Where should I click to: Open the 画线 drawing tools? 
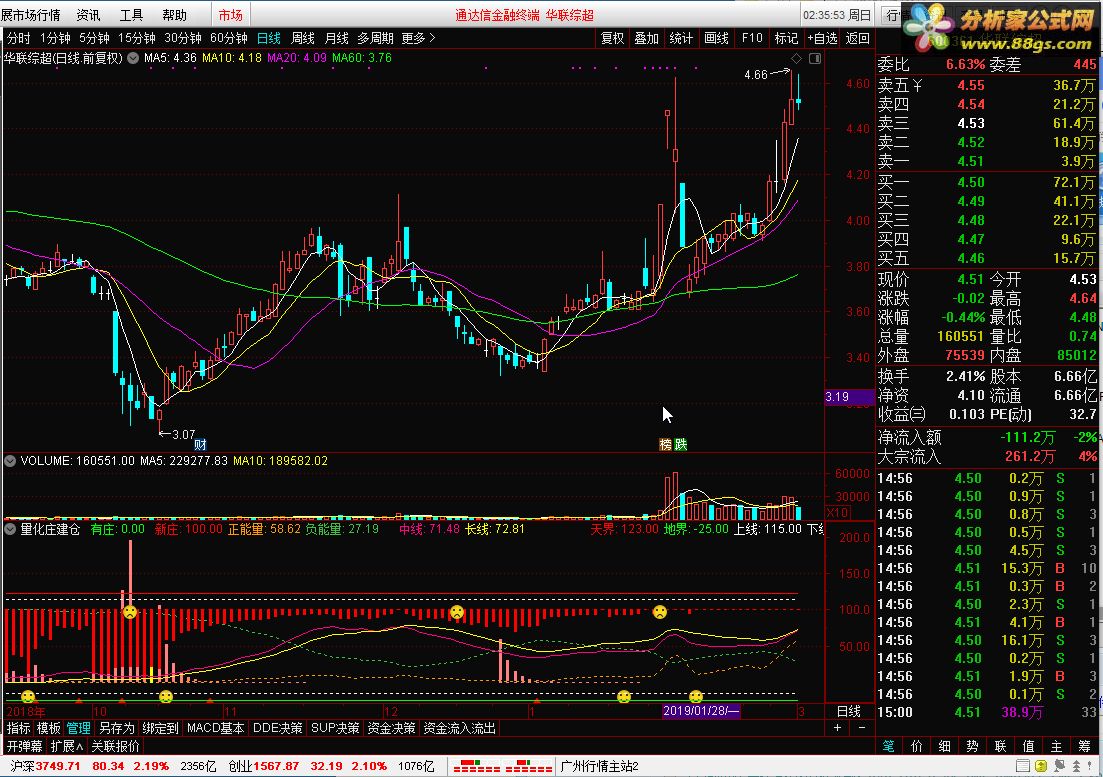point(716,38)
